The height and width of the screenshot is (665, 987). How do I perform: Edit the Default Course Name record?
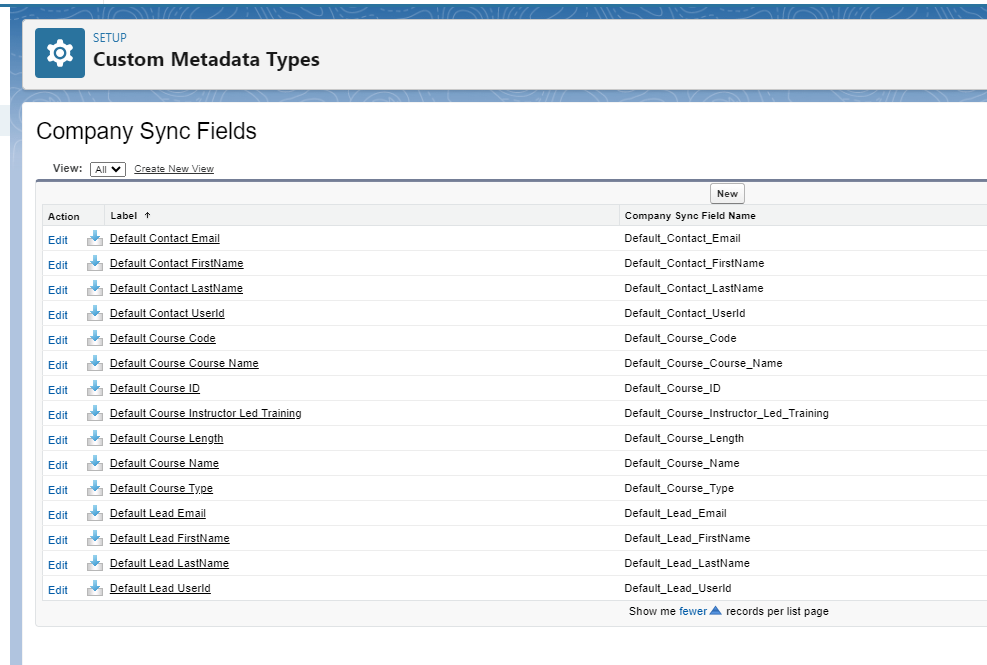click(164, 463)
